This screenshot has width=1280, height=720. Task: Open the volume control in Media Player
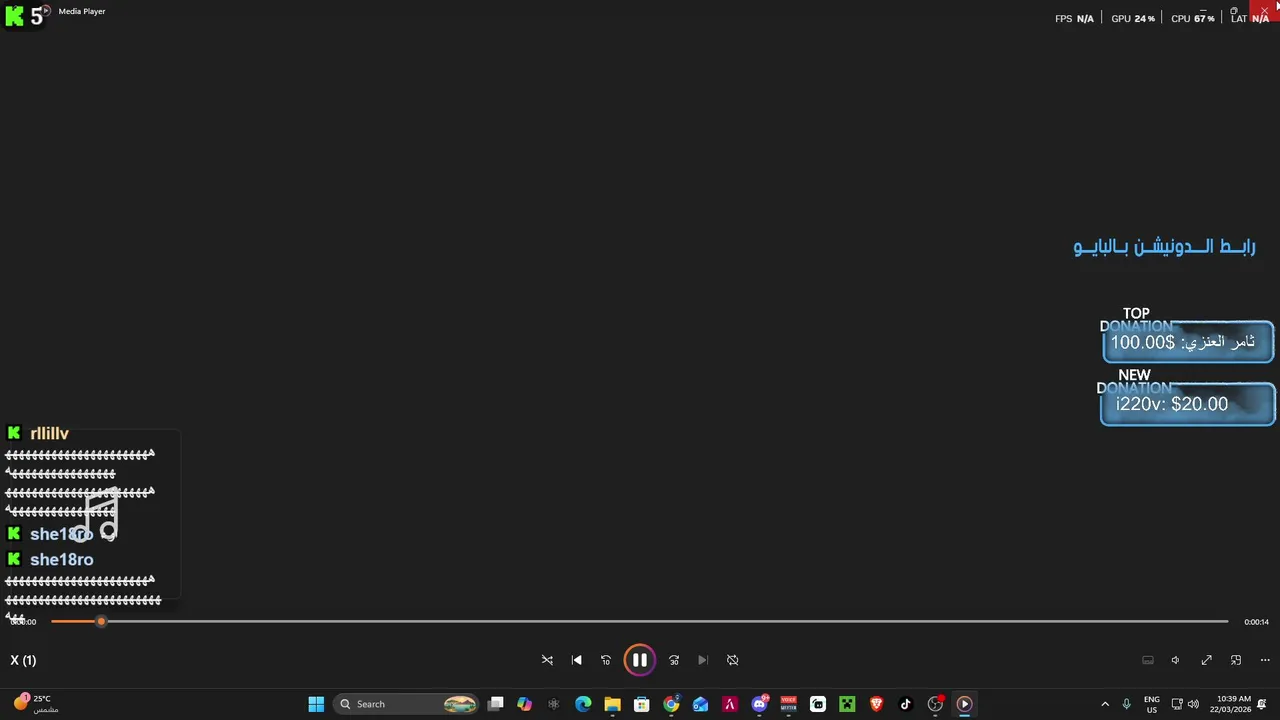click(x=1176, y=660)
